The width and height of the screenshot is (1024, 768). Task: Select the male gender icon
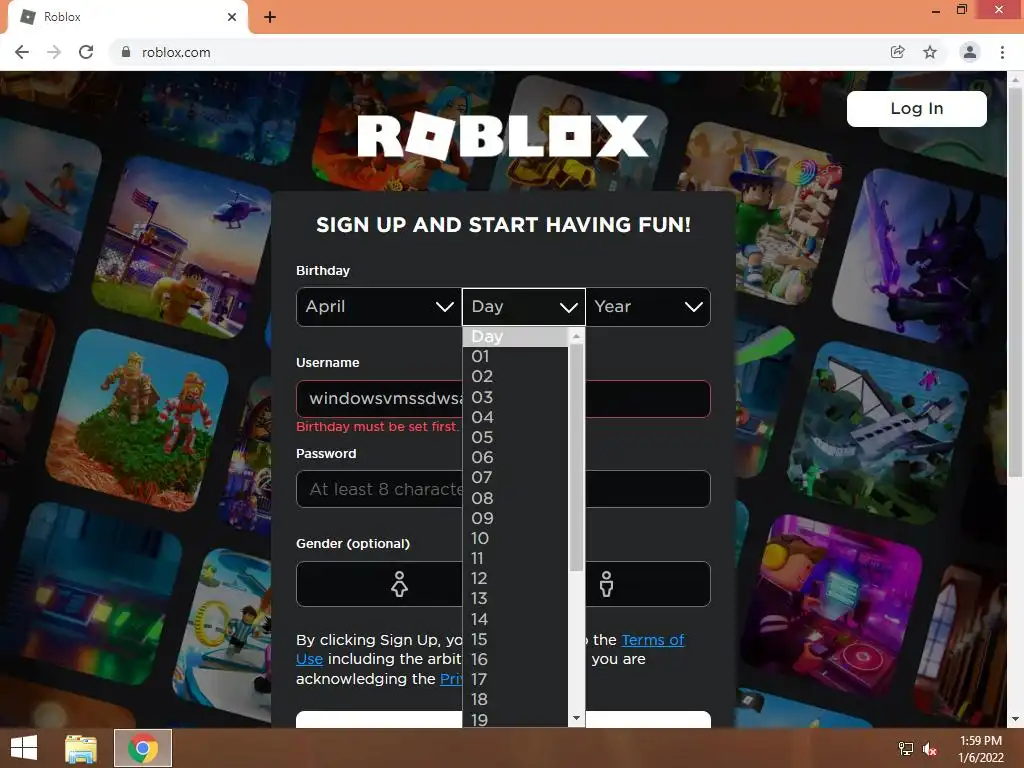click(607, 584)
